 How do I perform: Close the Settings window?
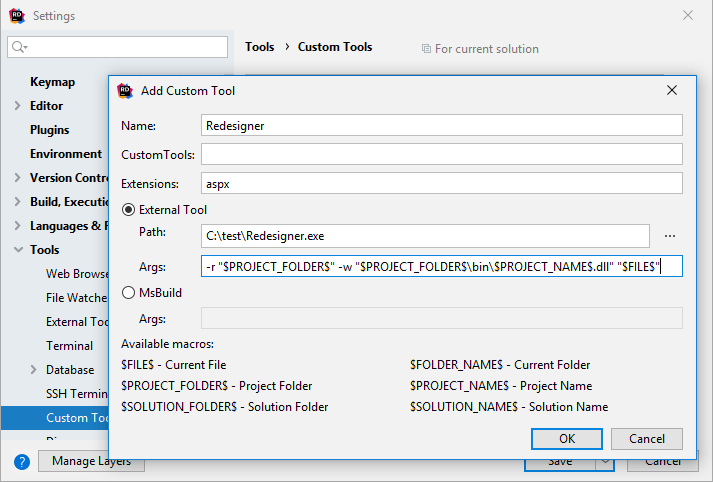(688, 15)
